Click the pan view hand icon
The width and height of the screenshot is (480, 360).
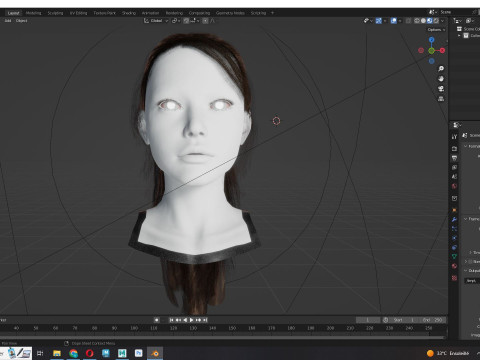441,79
